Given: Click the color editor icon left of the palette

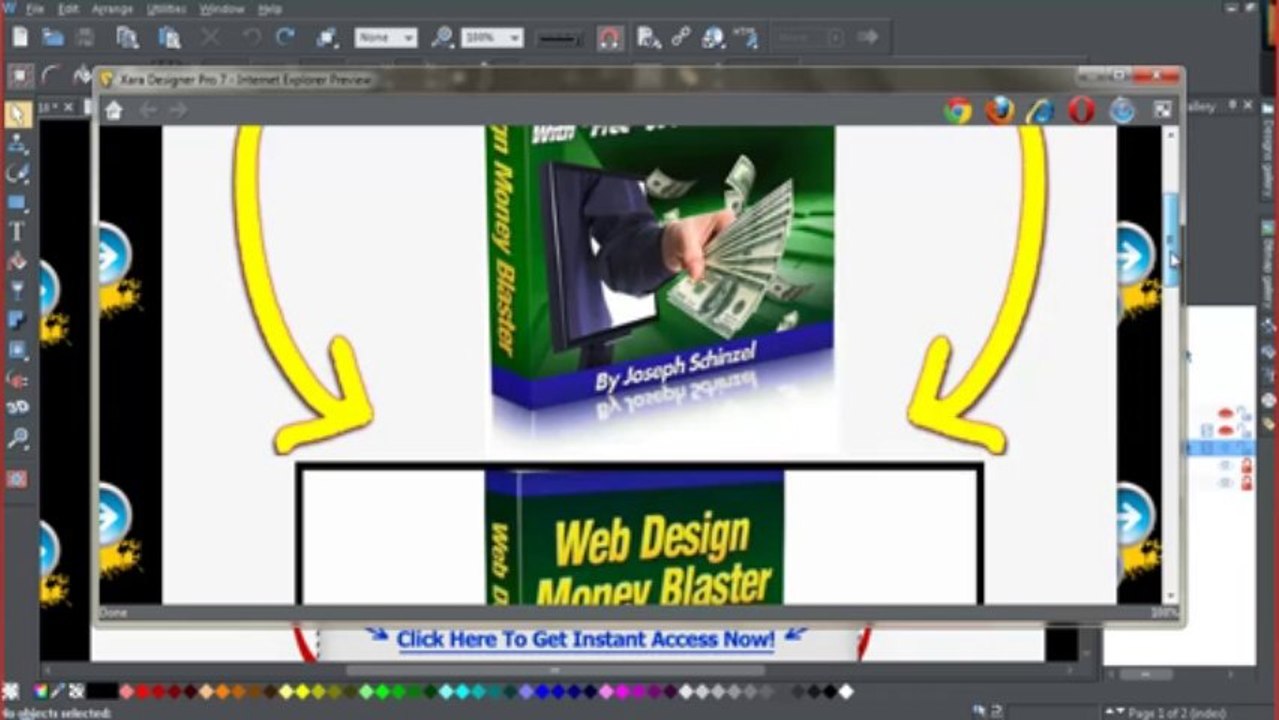Looking at the screenshot, I should (x=41, y=691).
